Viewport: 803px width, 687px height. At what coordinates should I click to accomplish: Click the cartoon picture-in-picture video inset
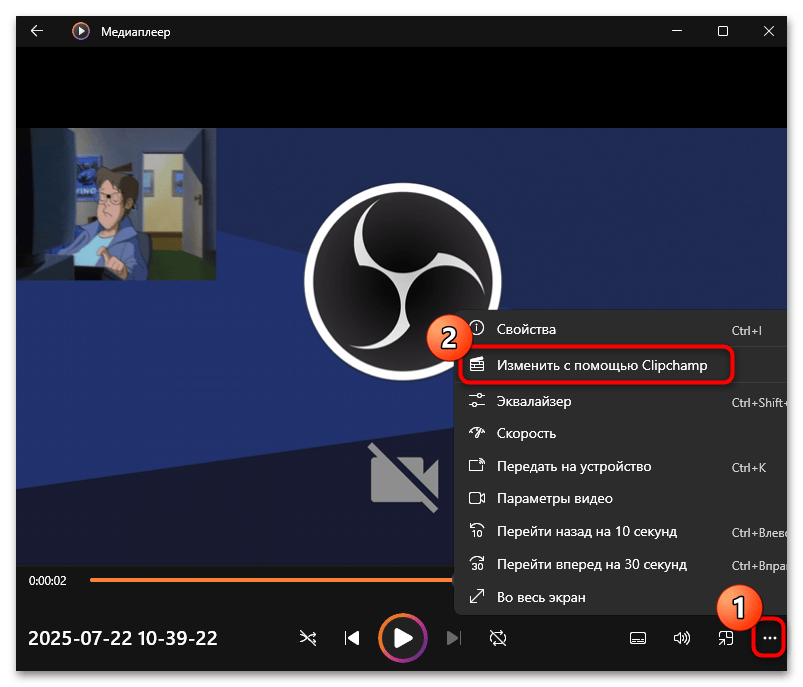[x=116, y=204]
